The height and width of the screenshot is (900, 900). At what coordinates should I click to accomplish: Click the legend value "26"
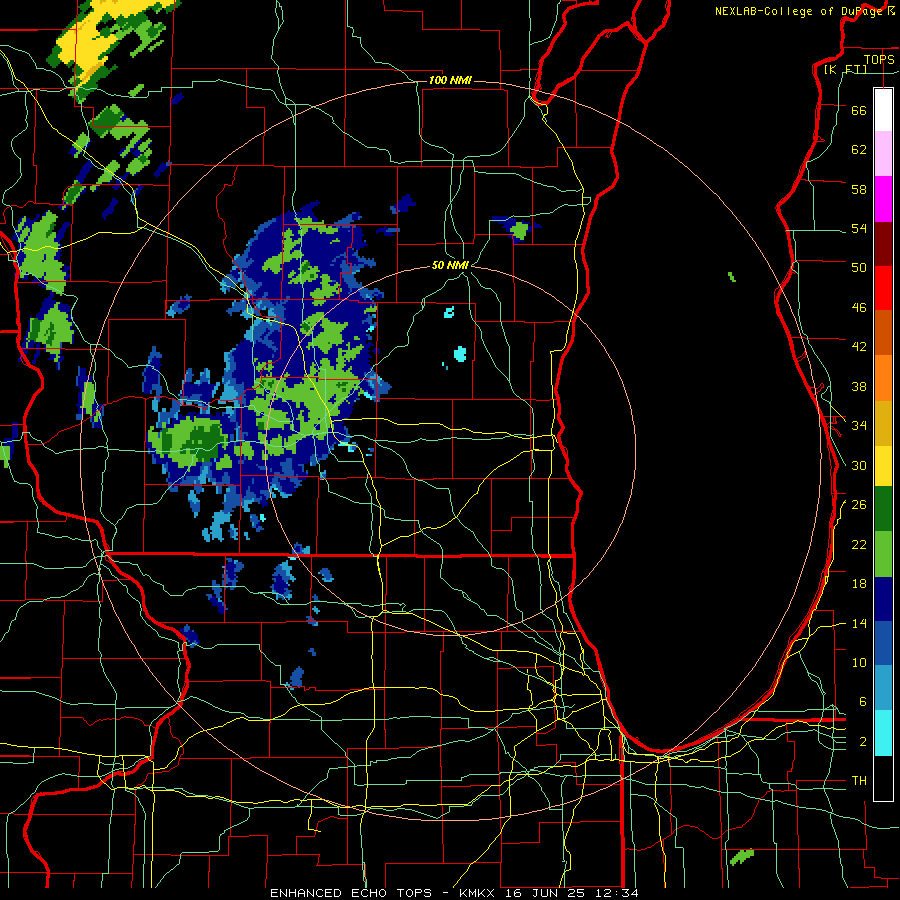pyautogui.click(x=859, y=505)
